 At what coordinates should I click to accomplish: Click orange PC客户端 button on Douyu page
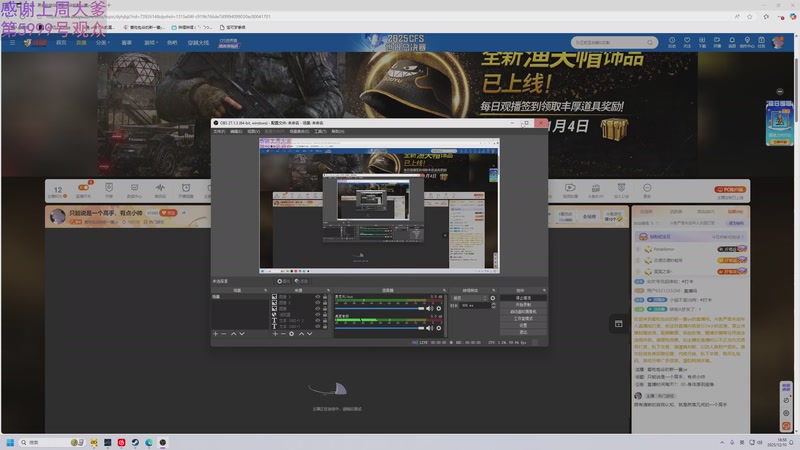(x=730, y=189)
